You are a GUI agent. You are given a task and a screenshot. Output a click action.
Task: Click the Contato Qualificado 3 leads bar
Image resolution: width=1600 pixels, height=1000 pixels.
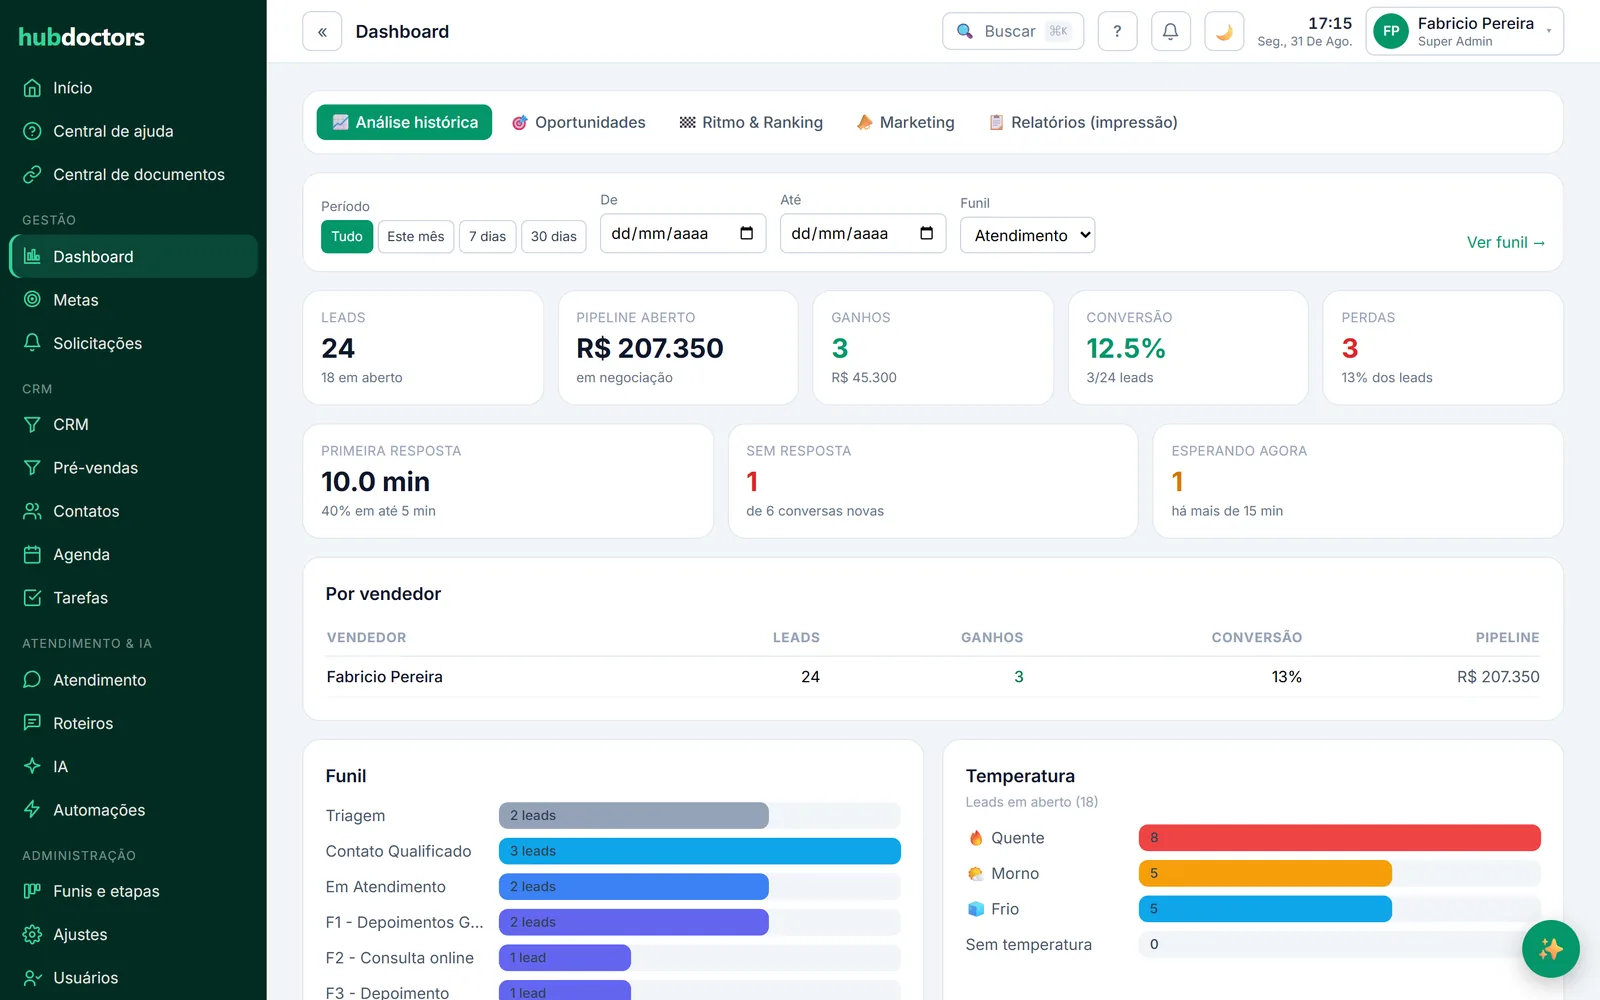[700, 851]
